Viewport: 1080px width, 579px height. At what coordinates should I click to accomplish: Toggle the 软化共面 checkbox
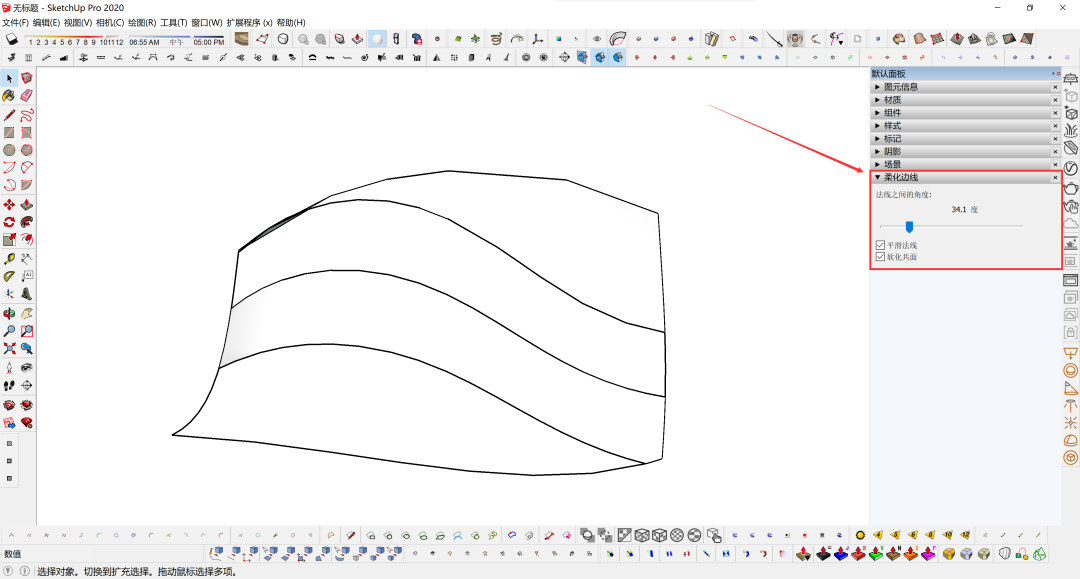880,257
